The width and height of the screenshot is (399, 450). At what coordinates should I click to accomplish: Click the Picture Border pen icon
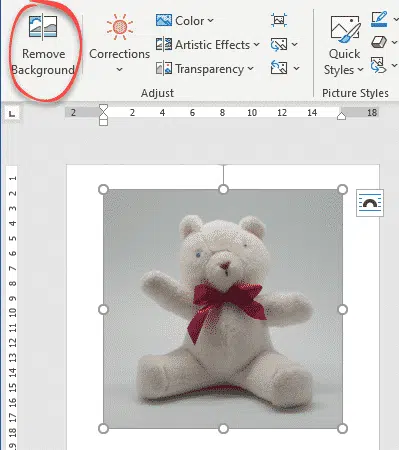click(379, 19)
